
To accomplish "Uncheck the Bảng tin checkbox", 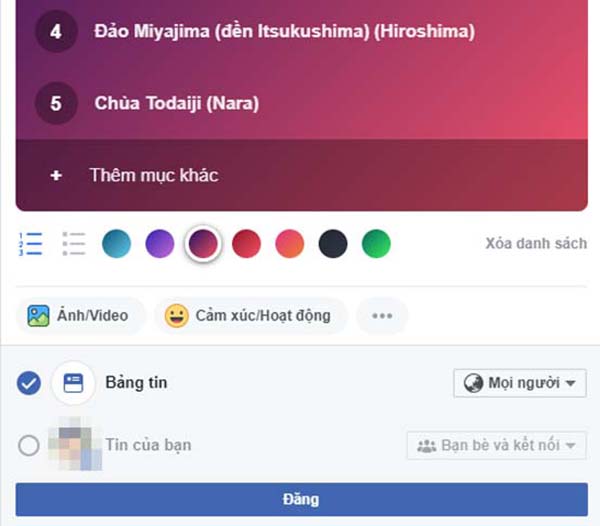I will click(29, 383).
